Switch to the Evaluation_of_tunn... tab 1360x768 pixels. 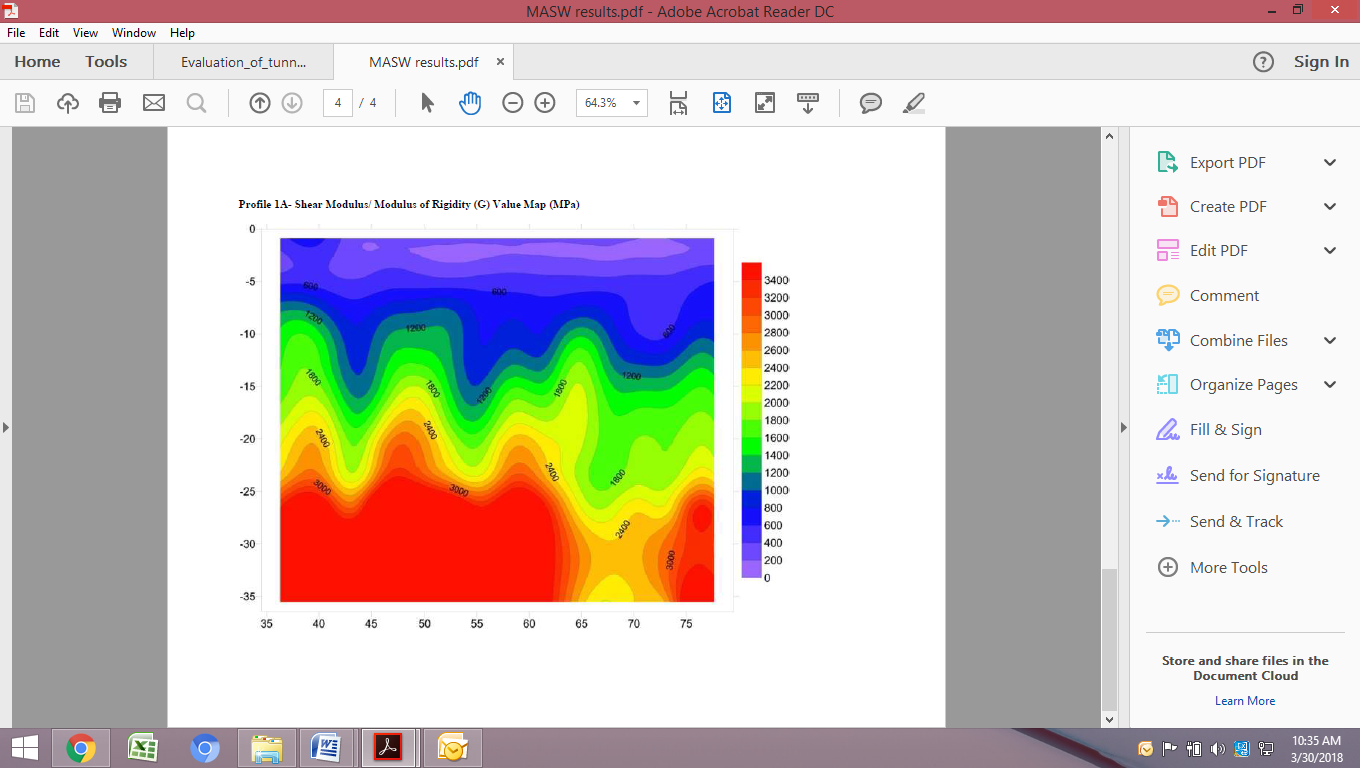coord(243,62)
